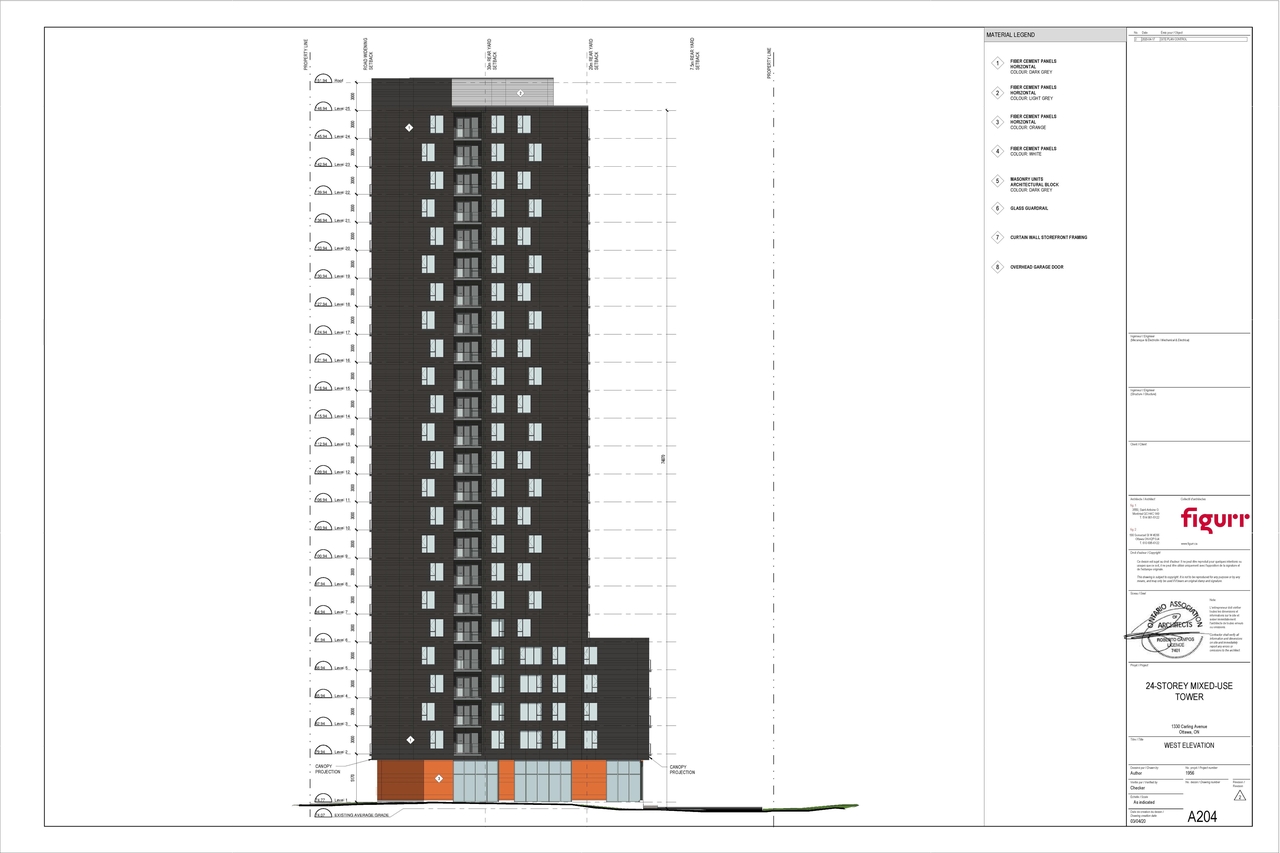Image resolution: width=1280 pixels, height=853 pixels.
Task: Click the 1330 Carling Avenue address
Action: 1189,726
